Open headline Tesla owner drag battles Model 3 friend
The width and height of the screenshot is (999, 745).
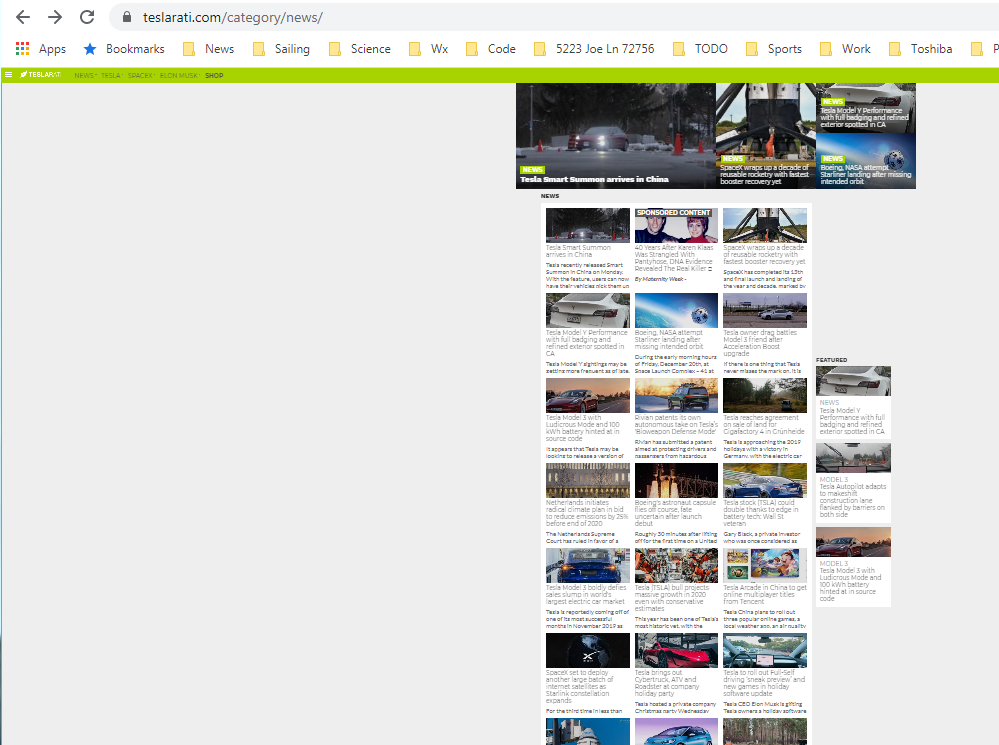pyautogui.click(x=759, y=343)
